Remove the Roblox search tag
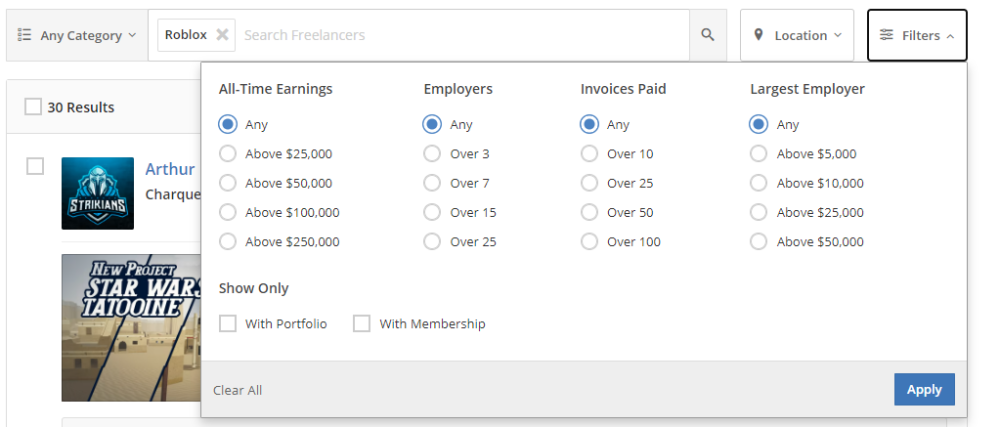The image size is (1000, 427). tap(222, 35)
